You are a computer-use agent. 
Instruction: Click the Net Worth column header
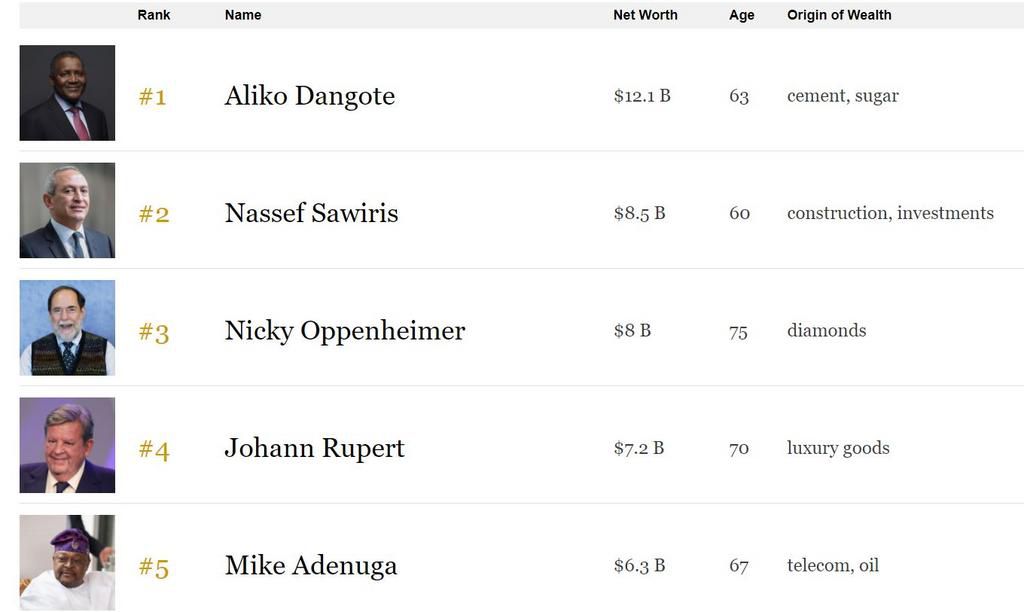click(x=645, y=15)
